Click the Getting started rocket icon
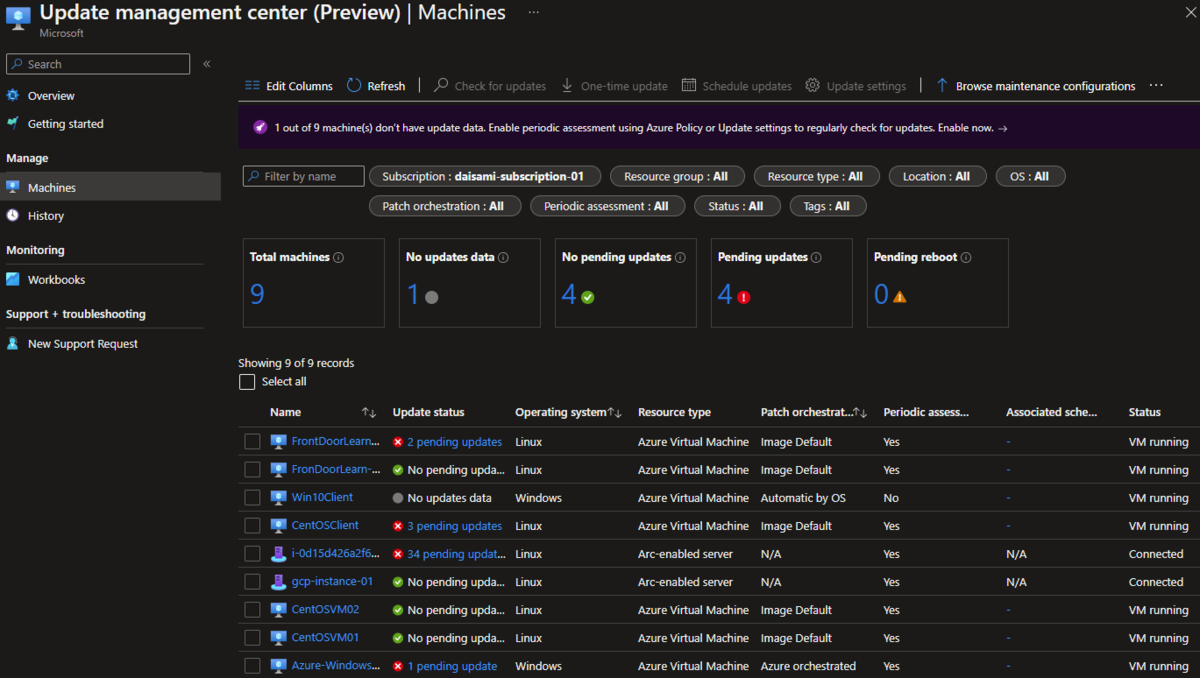Viewport: 1200px width, 678px height. 13,124
